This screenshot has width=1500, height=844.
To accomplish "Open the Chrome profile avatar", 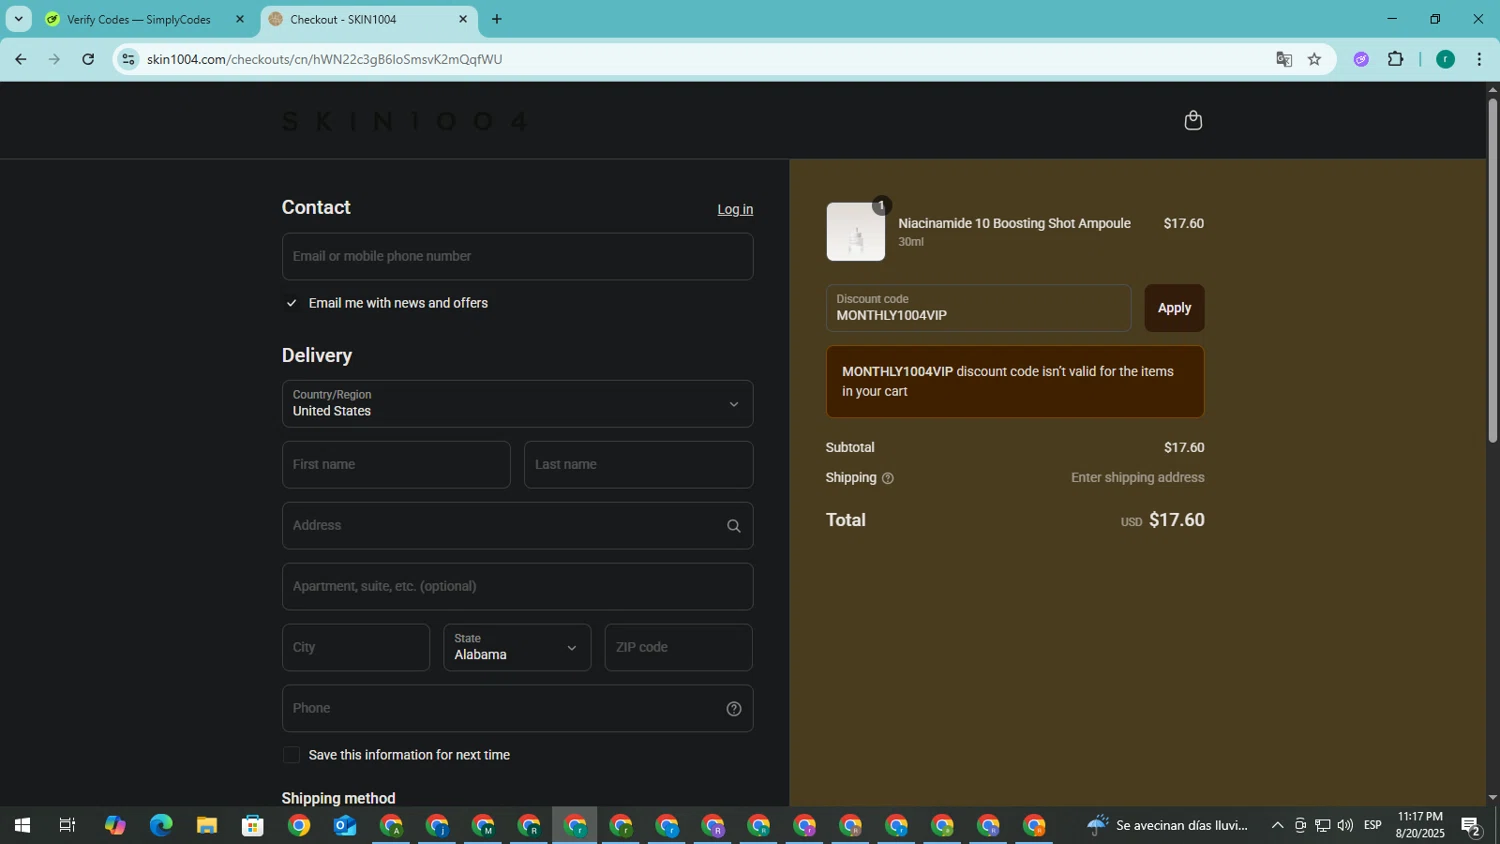I will 1445,59.
